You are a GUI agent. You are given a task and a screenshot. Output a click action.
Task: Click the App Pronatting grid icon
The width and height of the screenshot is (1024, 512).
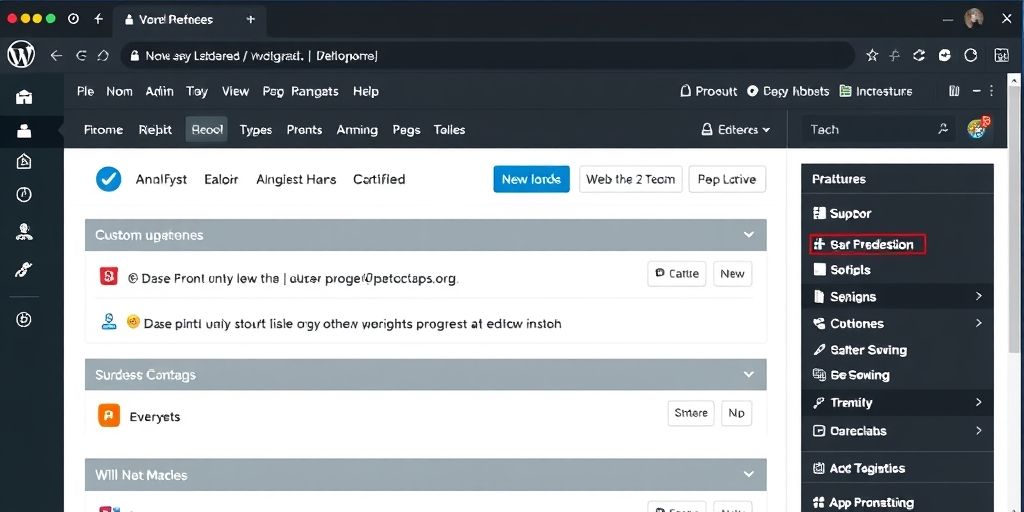pyautogui.click(x=819, y=503)
